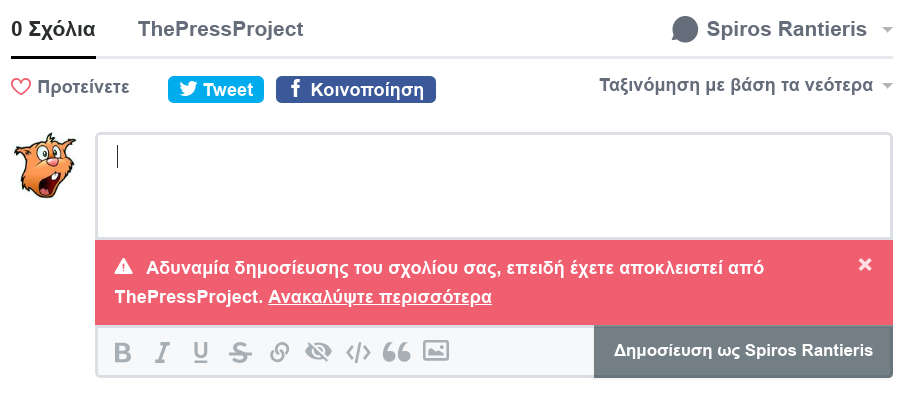Toggle the Προτείνετε heart recommendation
Screen dimensions: 904x393
70,88
